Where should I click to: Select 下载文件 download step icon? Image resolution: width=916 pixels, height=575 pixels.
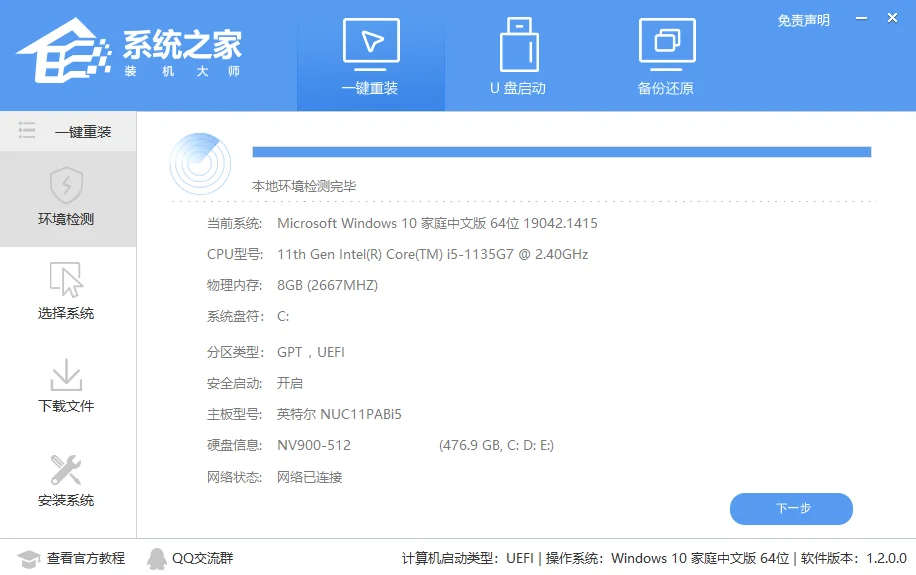[x=66, y=375]
